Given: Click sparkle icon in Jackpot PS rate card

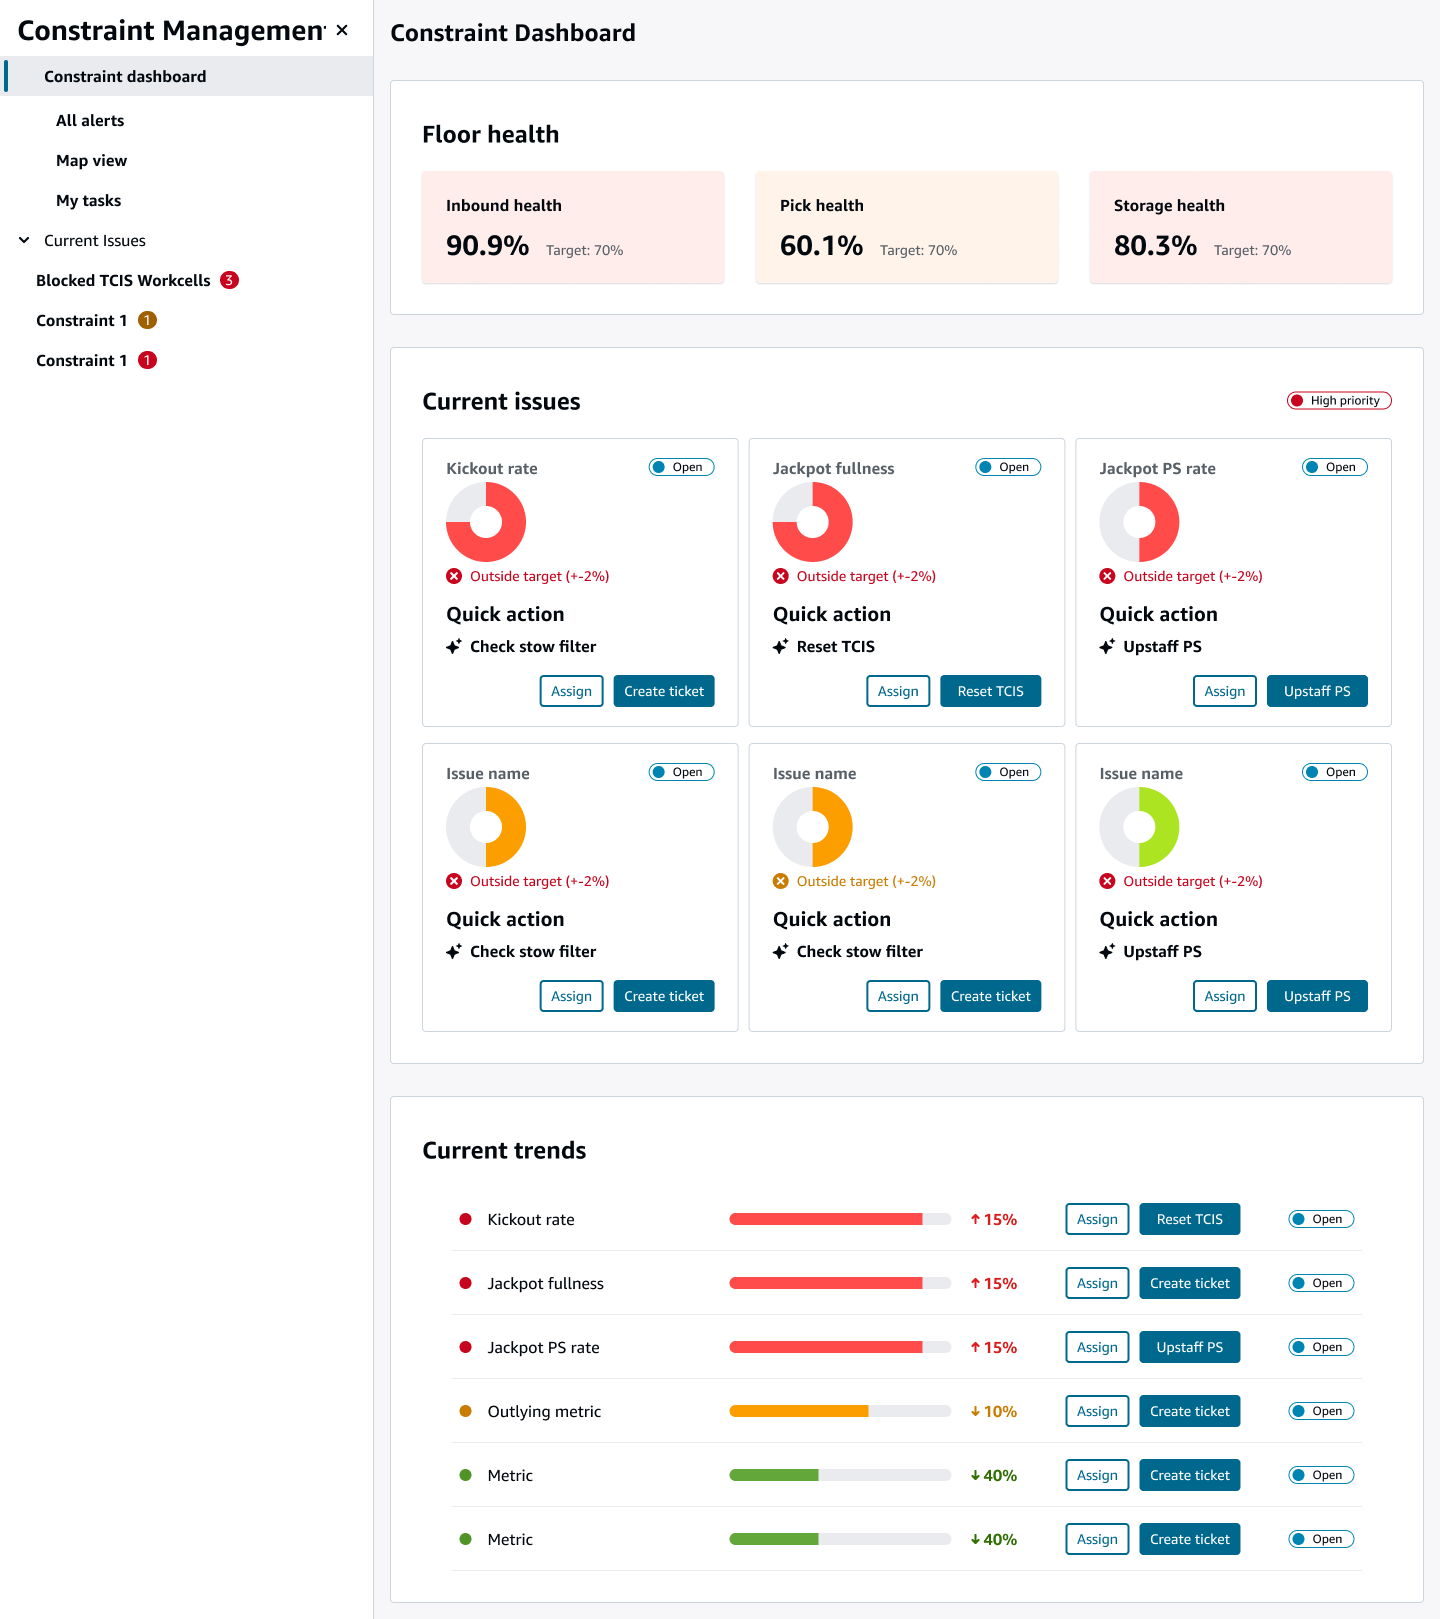Looking at the screenshot, I should click(1107, 646).
